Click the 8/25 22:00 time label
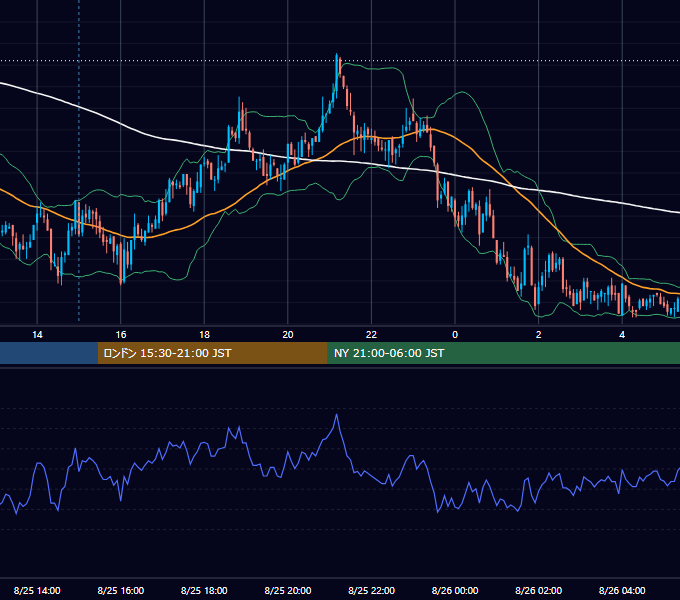The width and height of the screenshot is (680, 600). pyautogui.click(x=372, y=590)
